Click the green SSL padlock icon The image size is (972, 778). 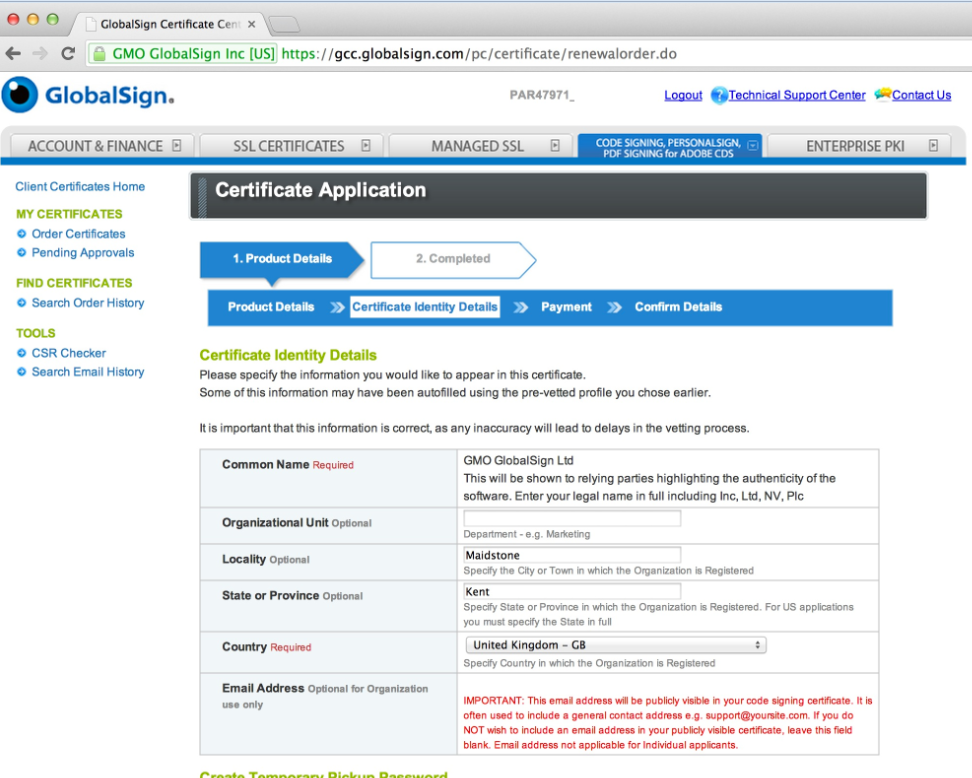coord(99,54)
